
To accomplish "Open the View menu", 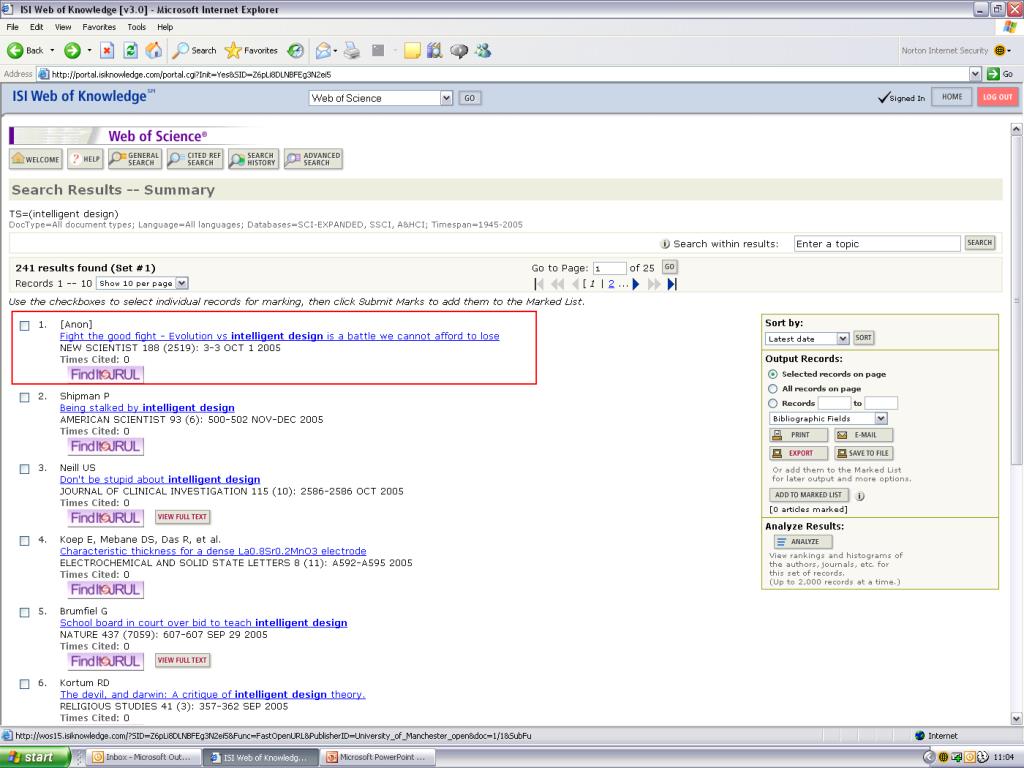I will coord(63,27).
